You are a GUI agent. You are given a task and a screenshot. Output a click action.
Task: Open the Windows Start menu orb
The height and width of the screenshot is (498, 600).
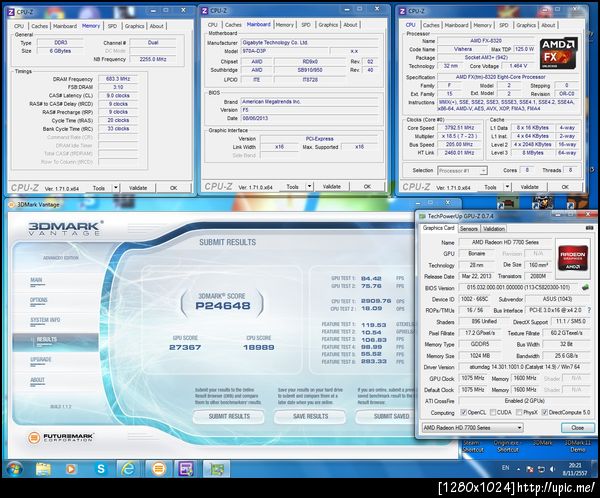tap(15, 469)
